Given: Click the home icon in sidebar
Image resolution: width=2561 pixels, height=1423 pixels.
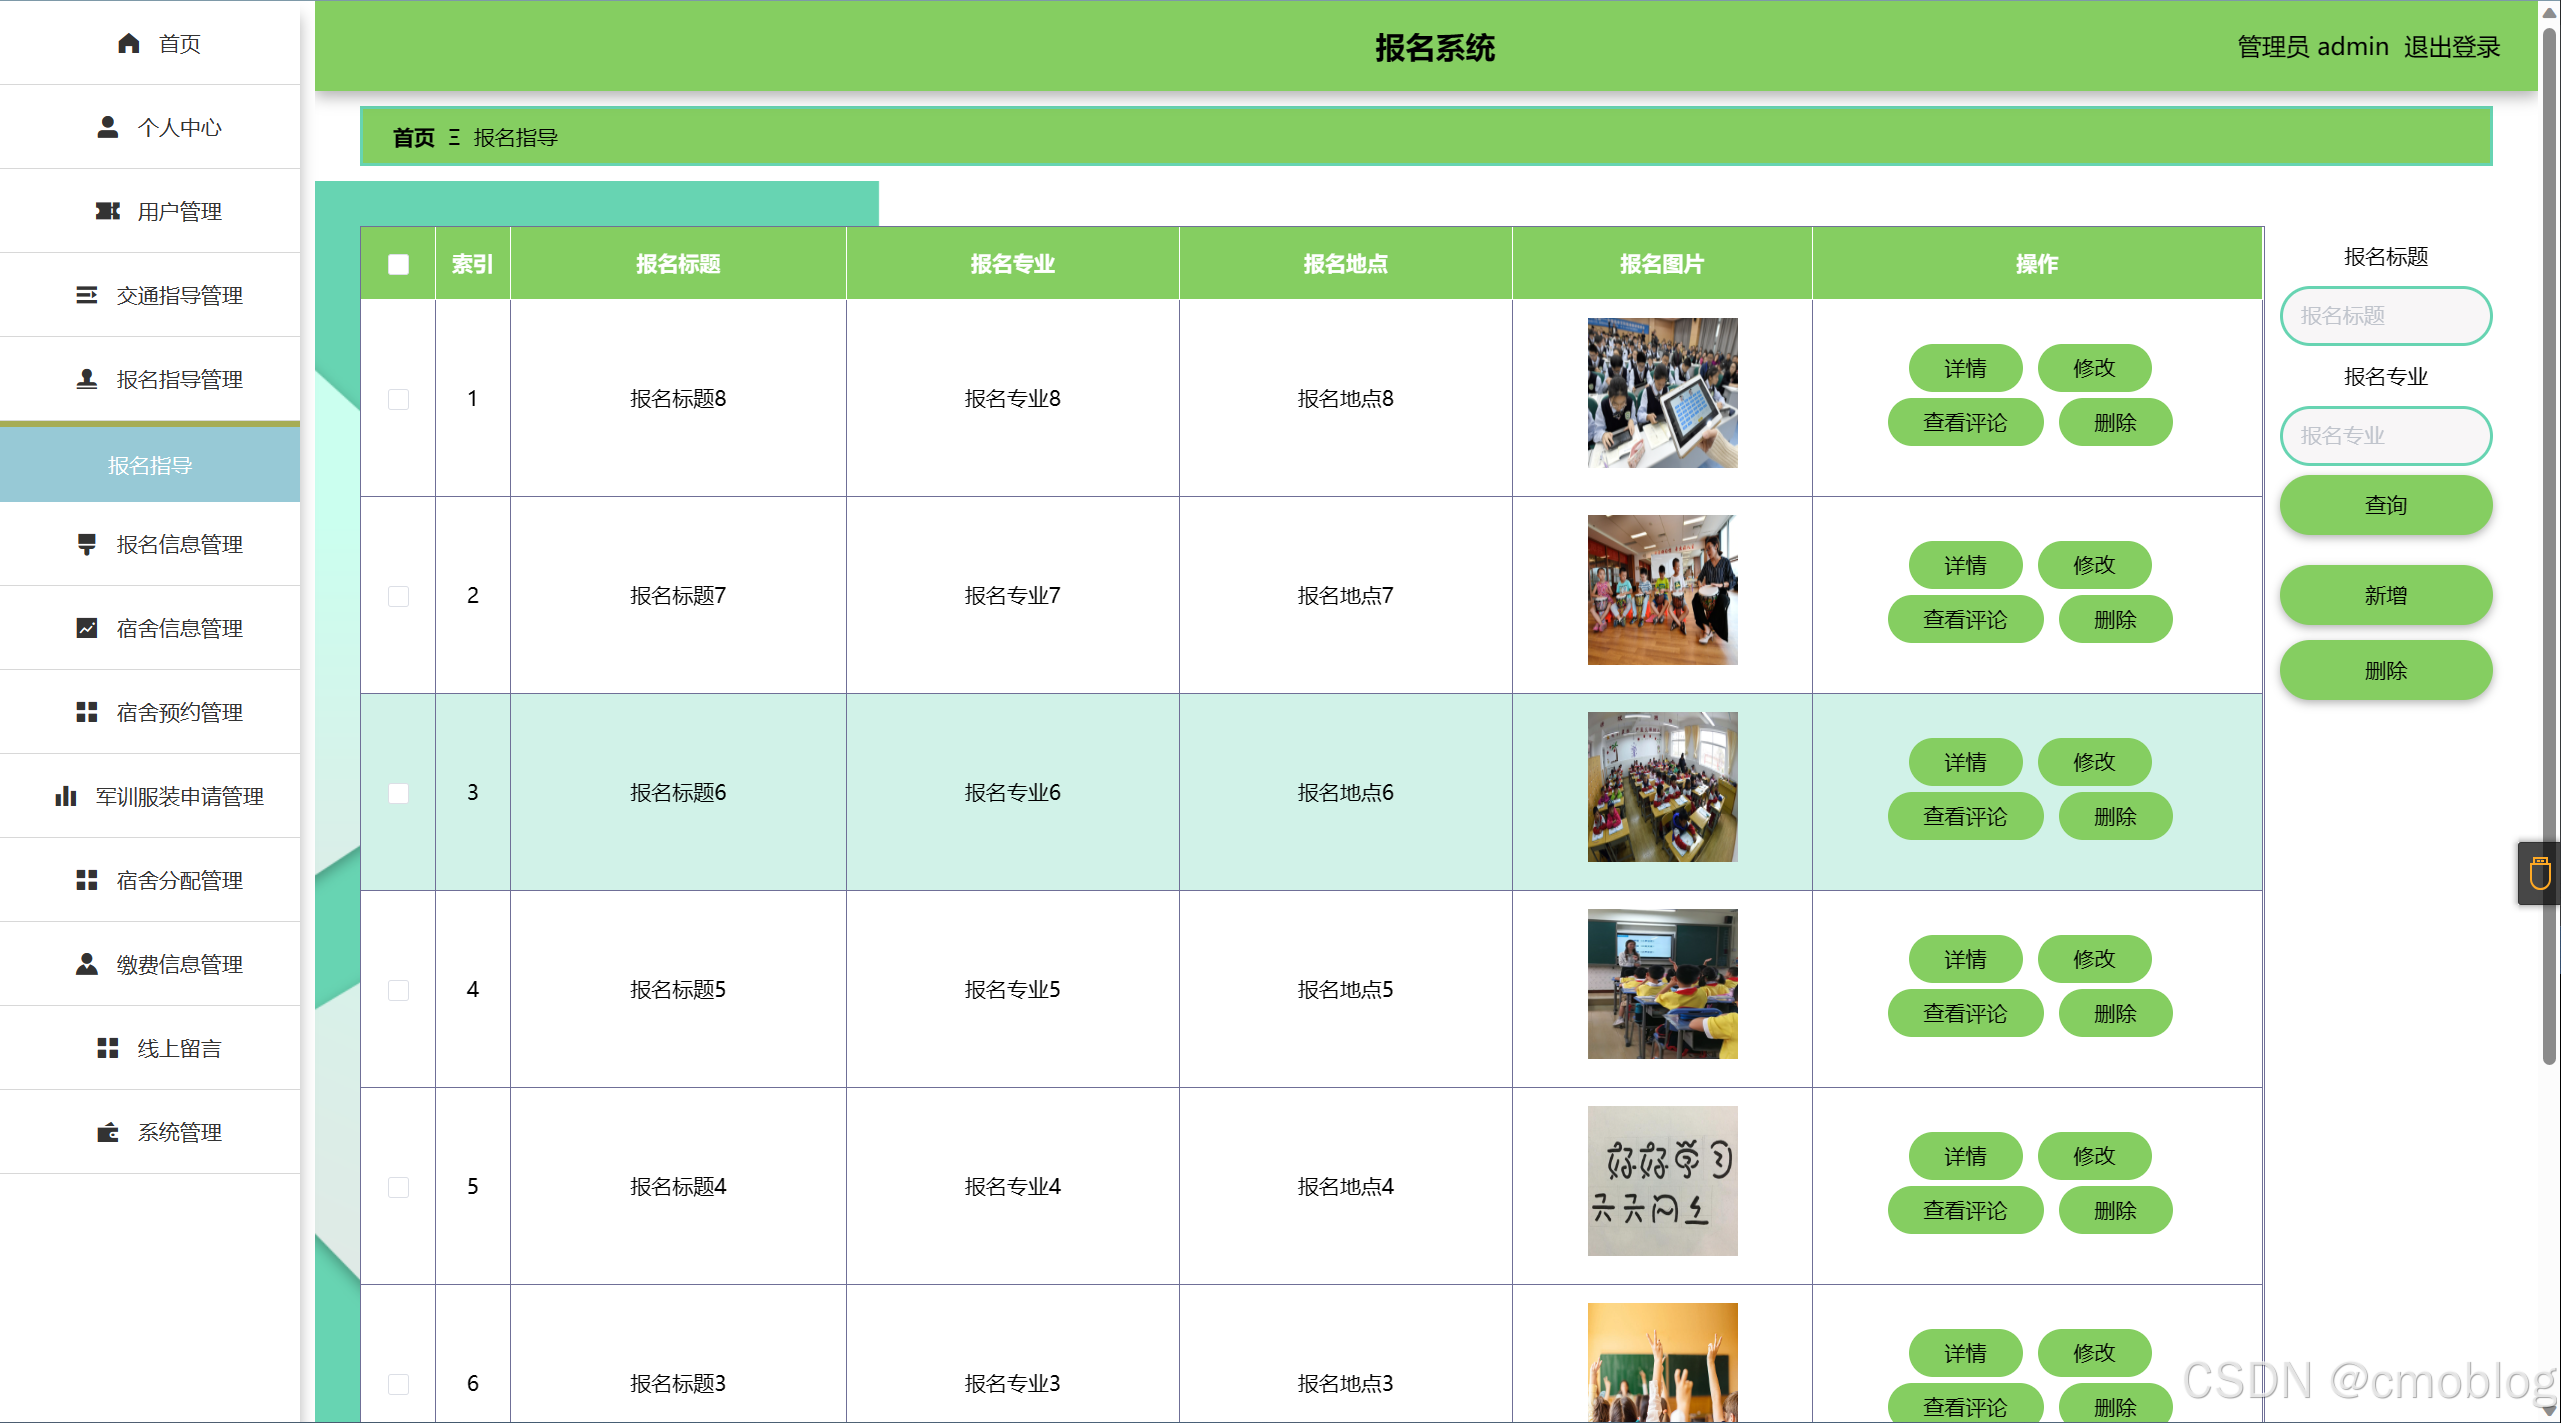Looking at the screenshot, I should pyautogui.click(x=128, y=43).
